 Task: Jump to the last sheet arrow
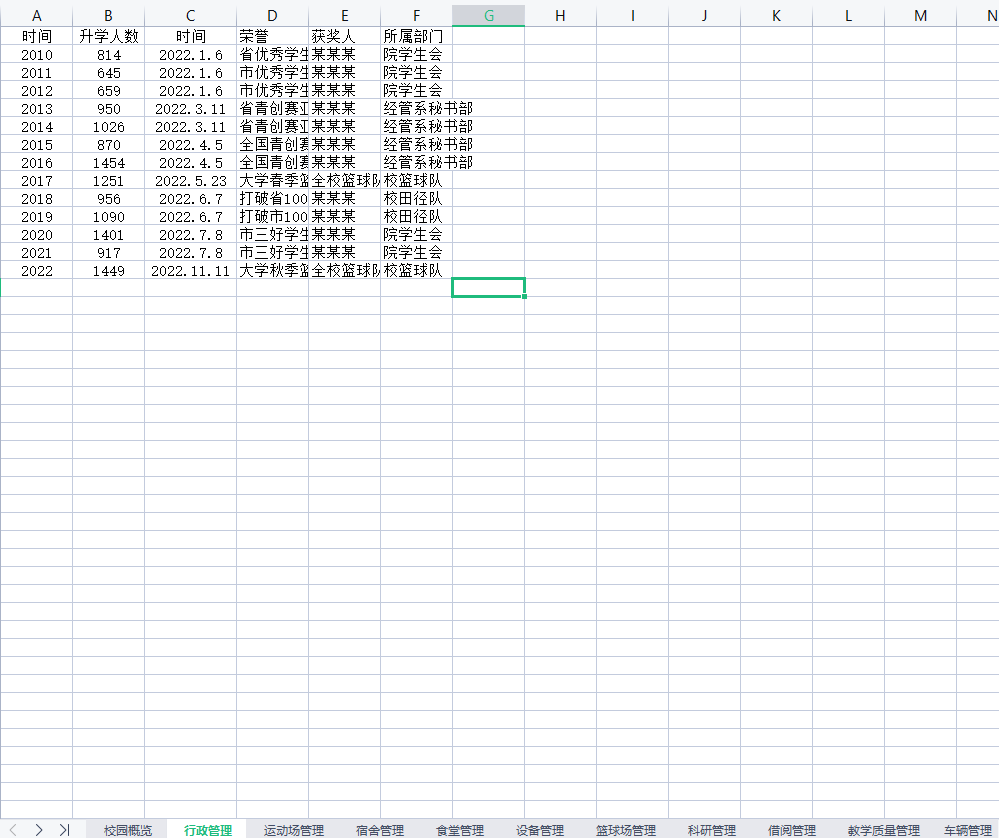click(64, 829)
